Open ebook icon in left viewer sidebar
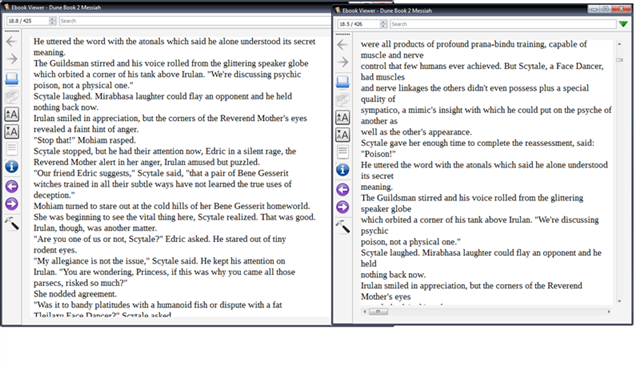The height and width of the screenshot is (366, 640). pos(11,78)
